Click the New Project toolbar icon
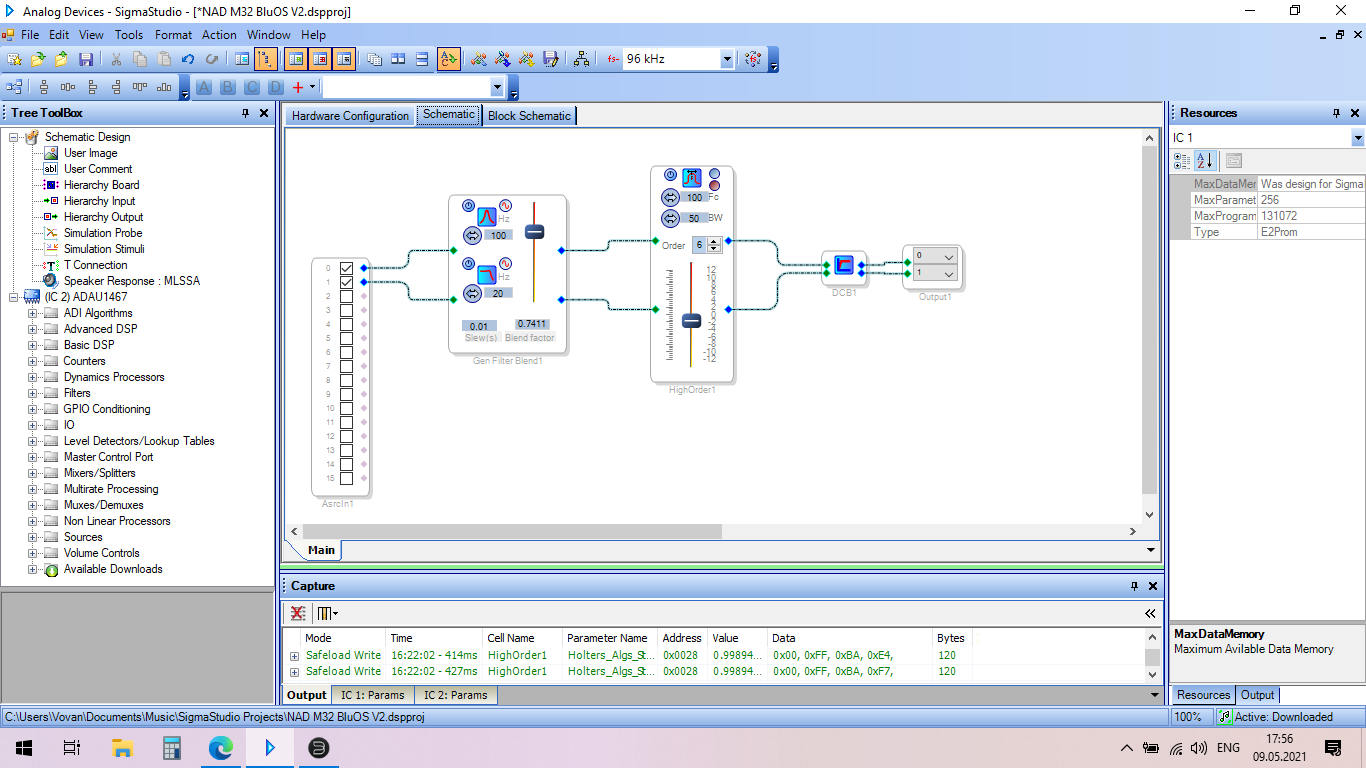The image size is (1366, 768). pyautogui.click(x=14, y=59)
